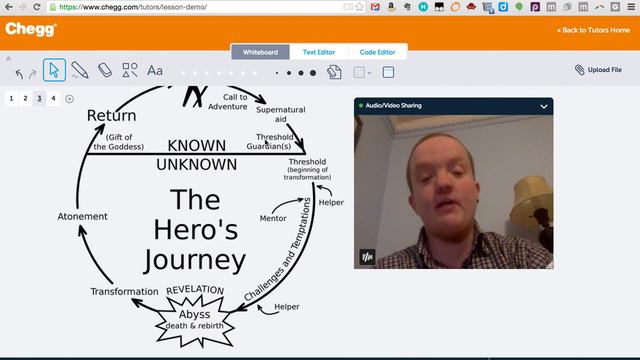
Task: Add a new whiteboard page
Action: click(69, 99)
